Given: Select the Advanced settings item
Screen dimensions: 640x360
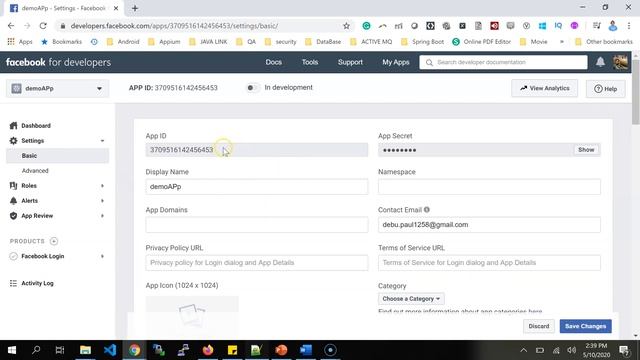Looking at the screenshot, I should pos(35,171).
